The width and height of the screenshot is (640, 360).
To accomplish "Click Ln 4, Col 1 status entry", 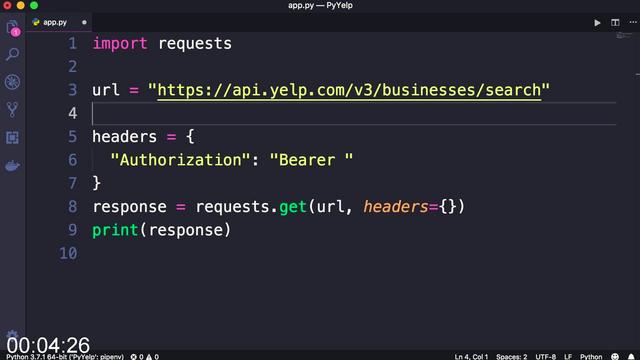I will [471, 357].
